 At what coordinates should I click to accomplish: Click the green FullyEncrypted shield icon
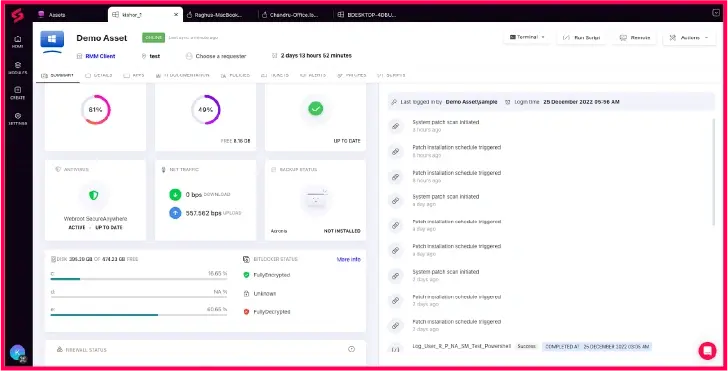[247, 275]
